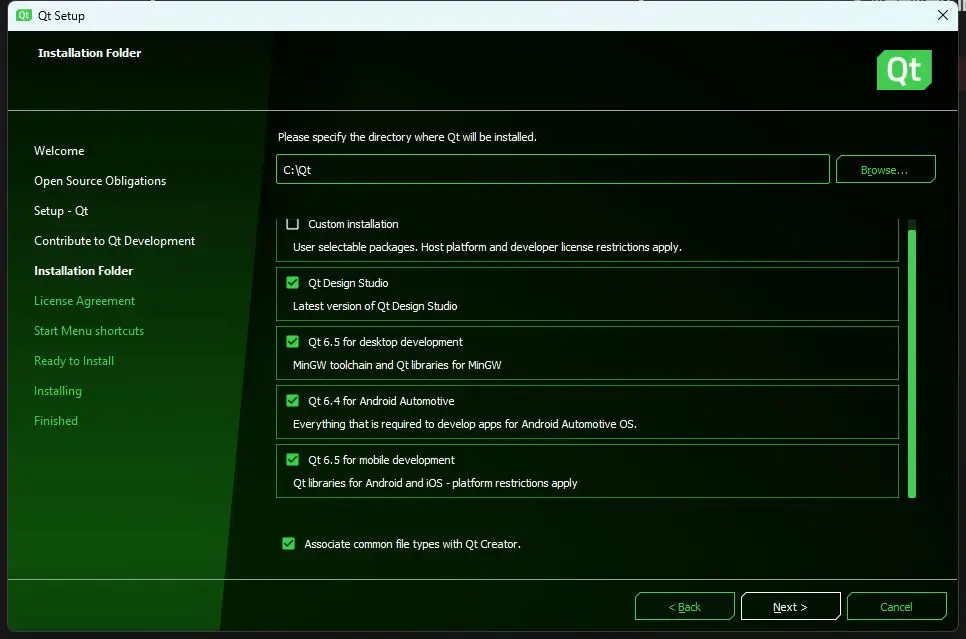Select the Start Menu shortcuts step

[89, 331]
